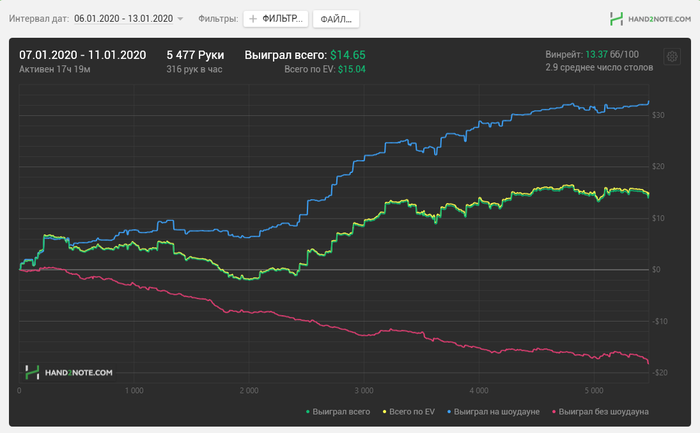The image size is (700, 433).
Task: Click the green total winnings line endpoint
Action: pyautogui.click(x=648, y=196)
